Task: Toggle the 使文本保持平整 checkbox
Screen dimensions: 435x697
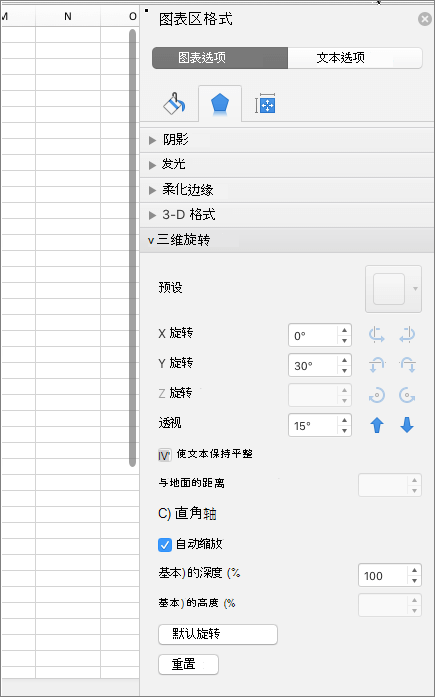Action: click(164, 455)
